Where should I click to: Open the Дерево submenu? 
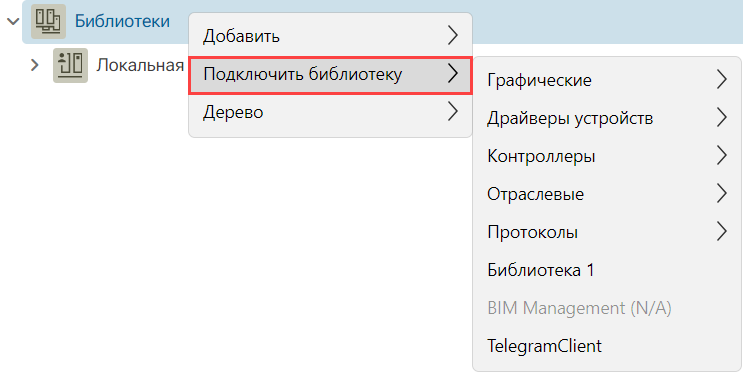click(331, 112)
